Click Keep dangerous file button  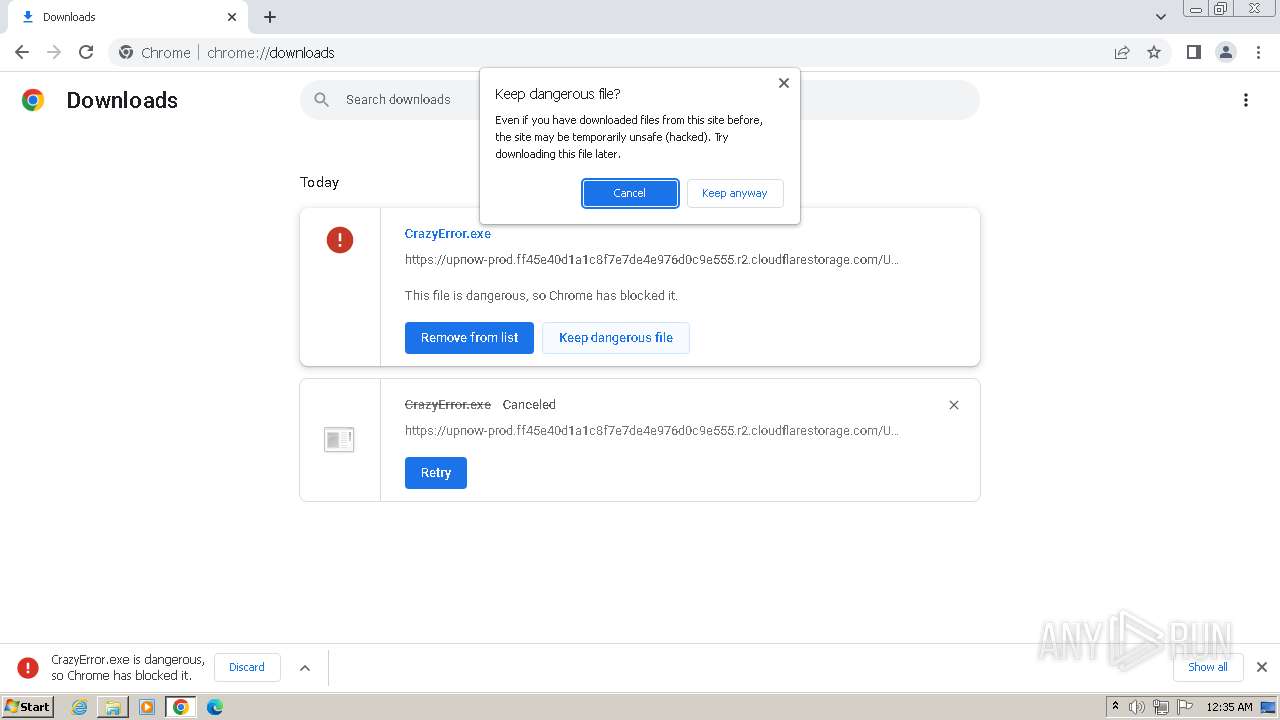pyautogui.click(x=616, y=338)
